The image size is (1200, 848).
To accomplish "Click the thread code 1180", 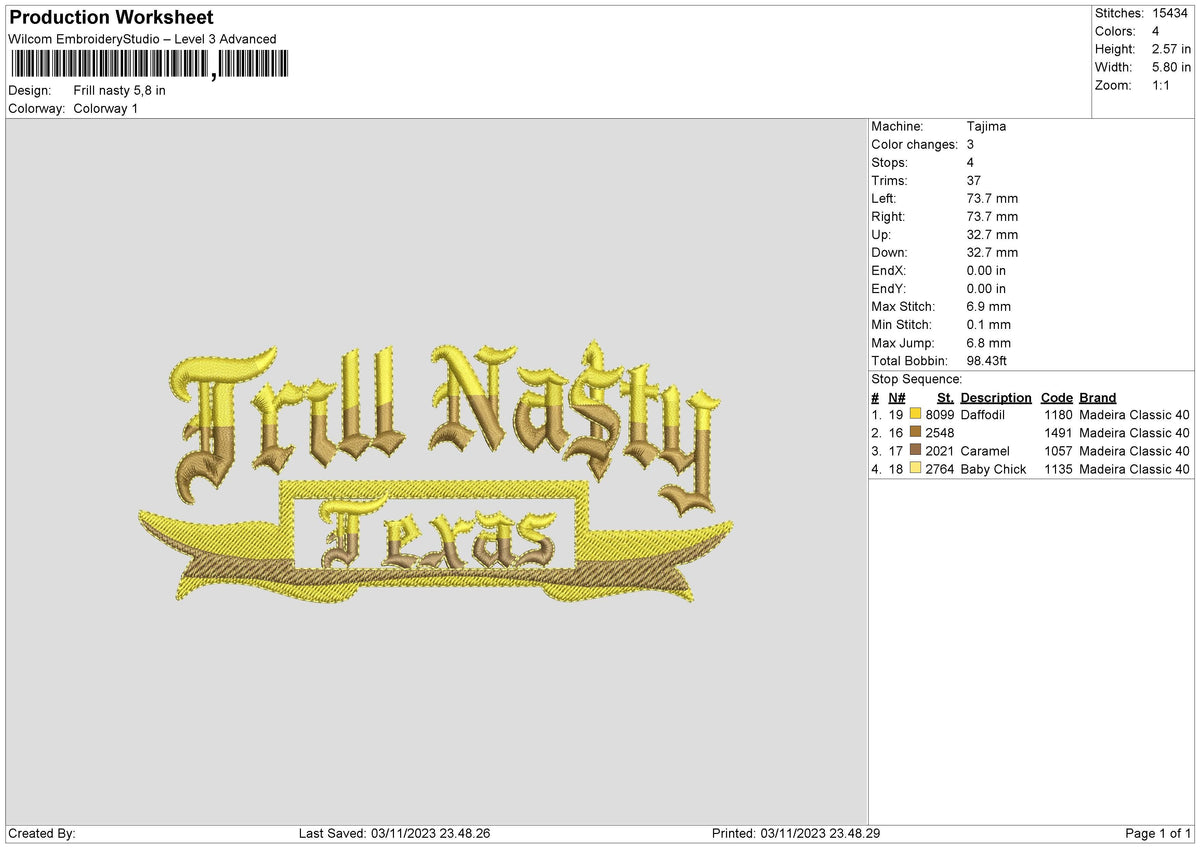I will click(1058, 414).
